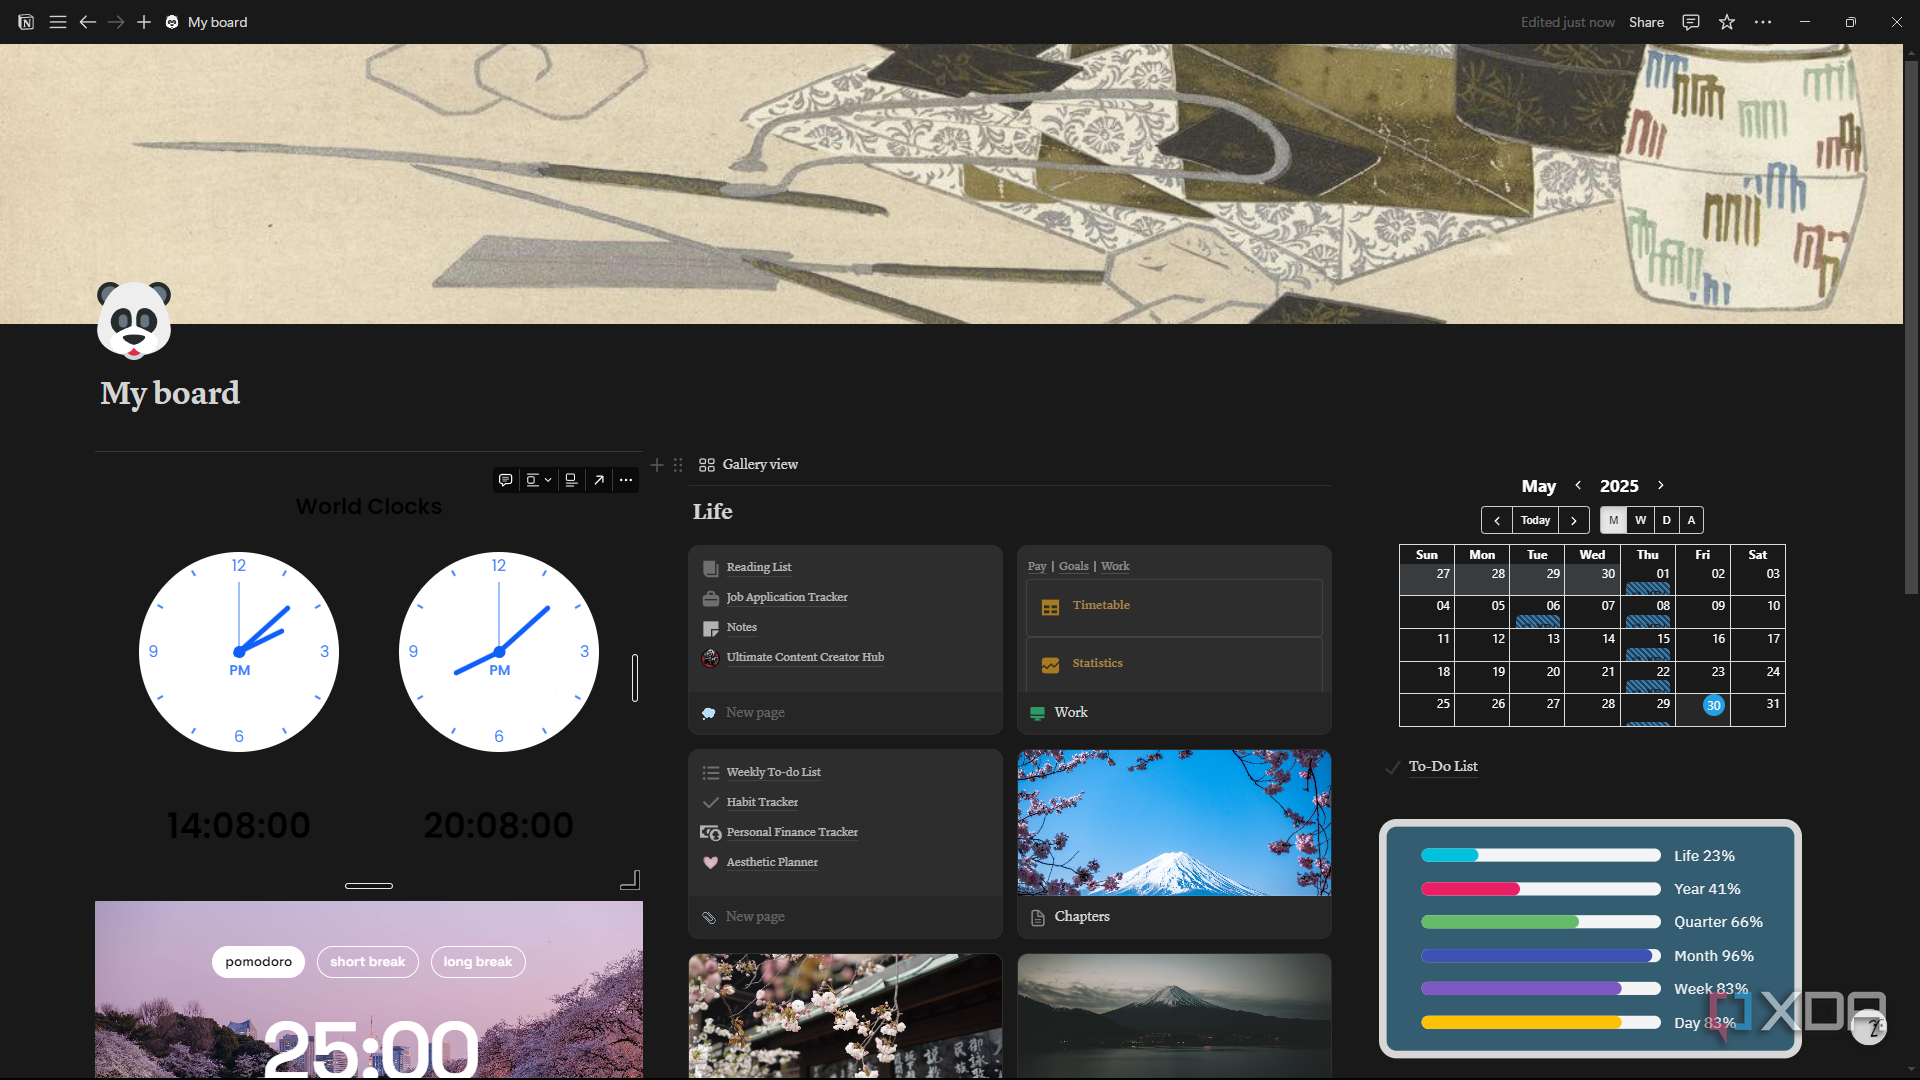Go to previous month chevron beside May

1578,485
